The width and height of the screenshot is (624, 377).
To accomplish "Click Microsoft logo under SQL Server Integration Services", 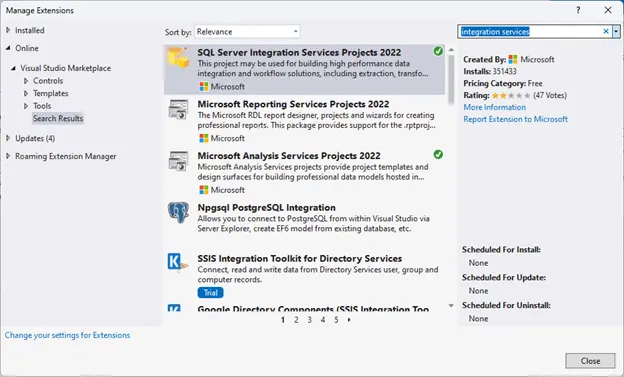I will point(204,86).
